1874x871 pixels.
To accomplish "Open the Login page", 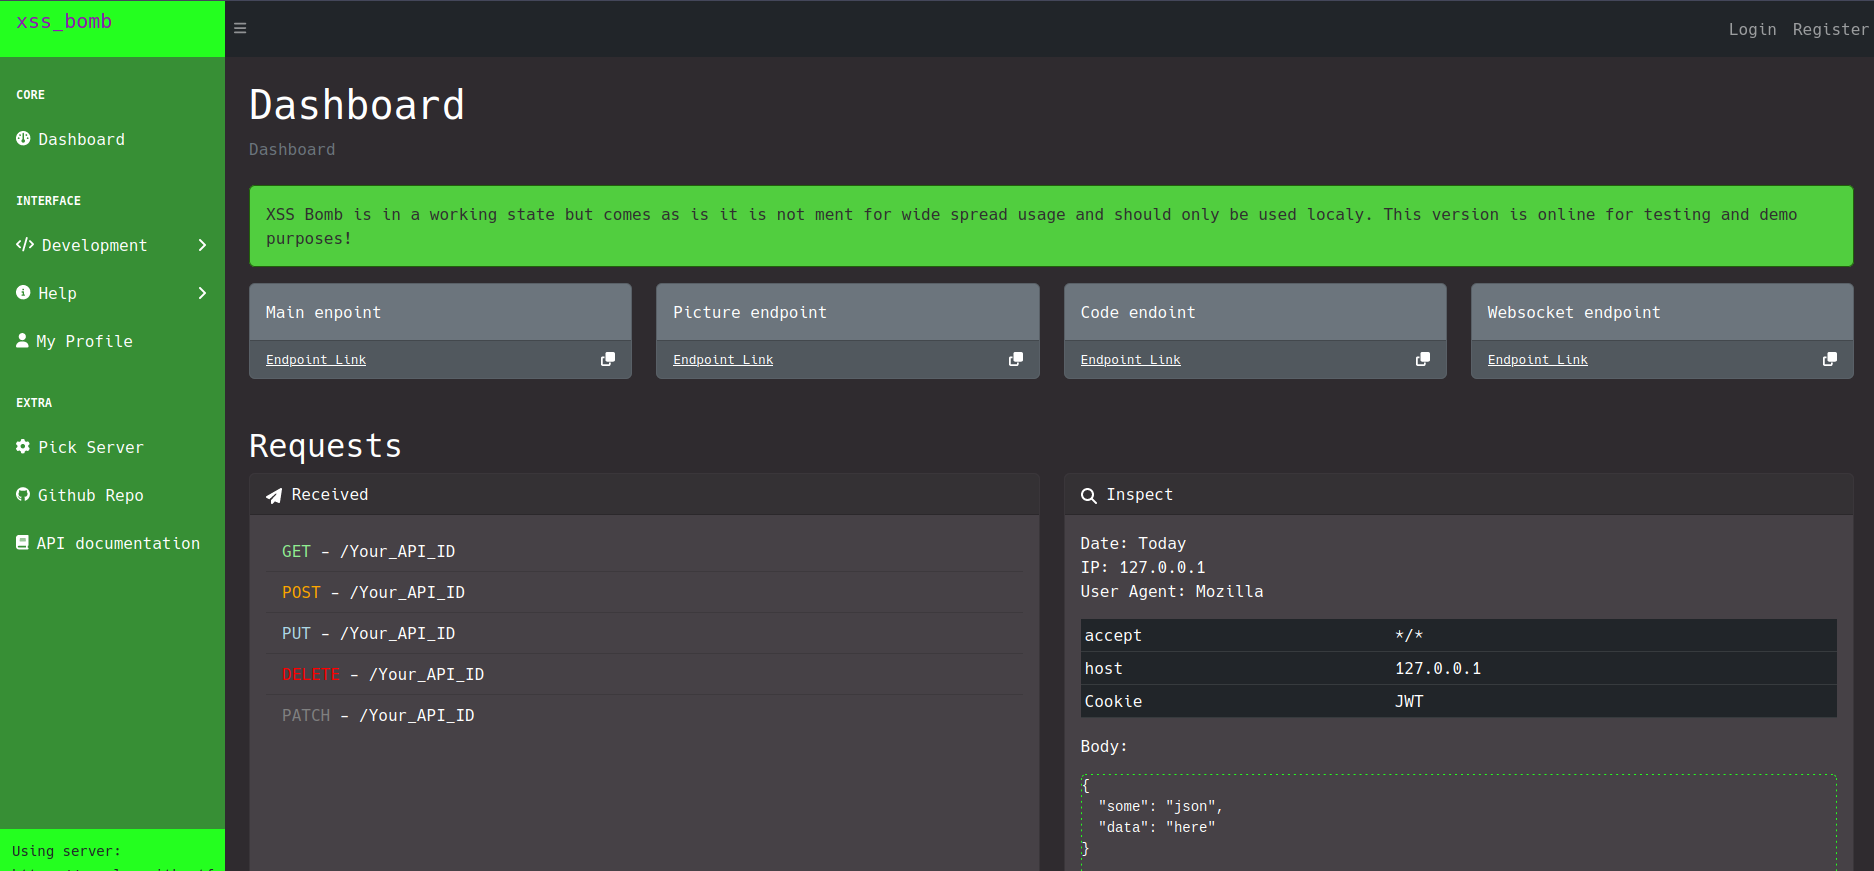I will (1752, 29).
